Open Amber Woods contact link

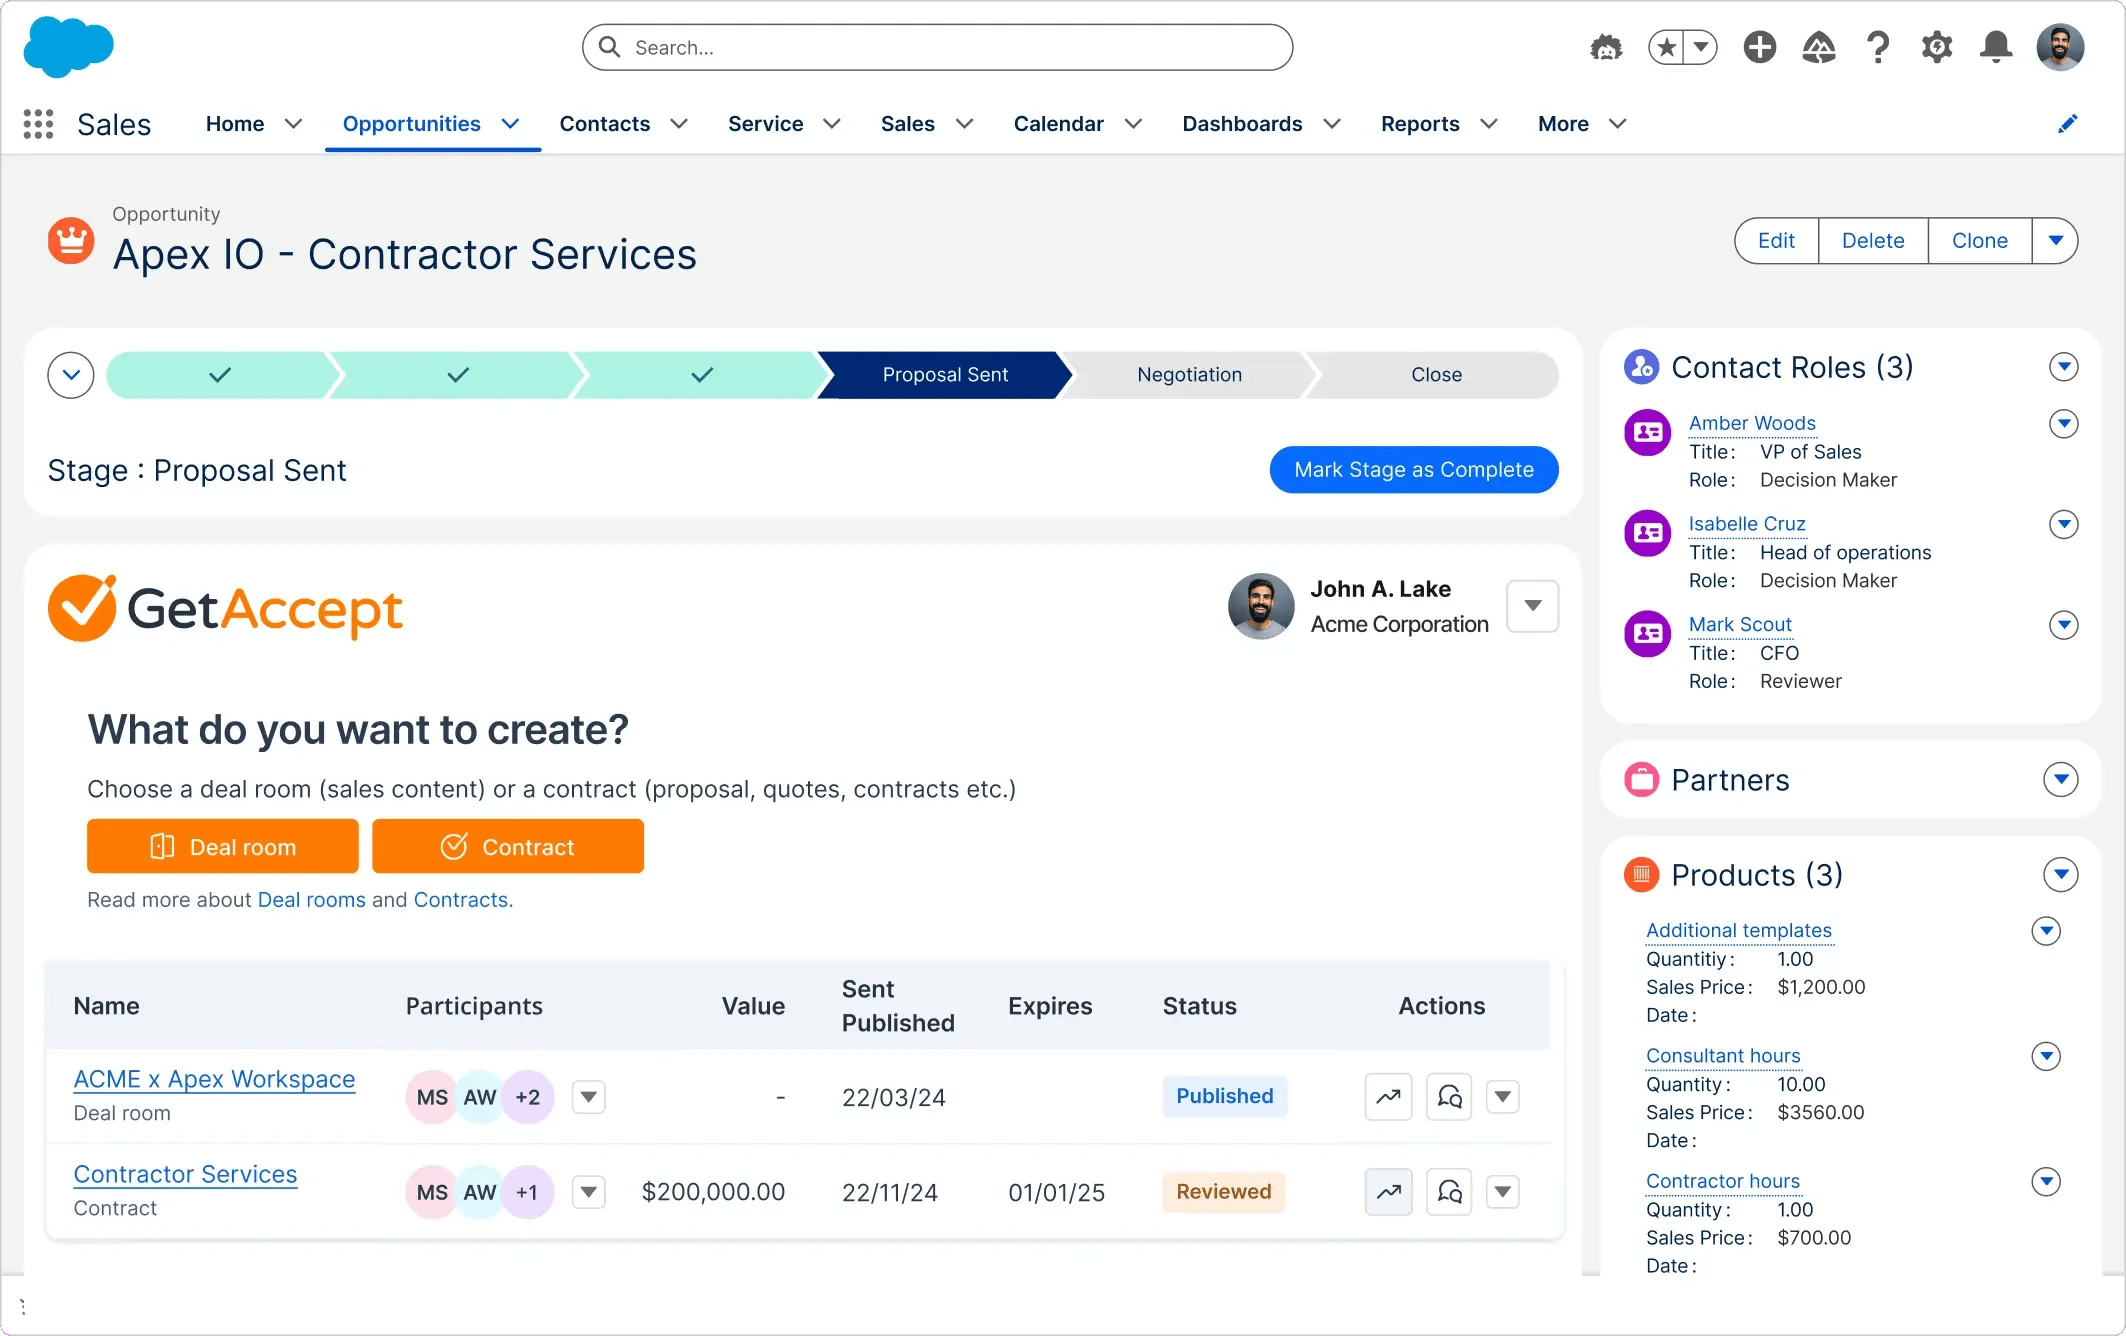(1752, 423)
